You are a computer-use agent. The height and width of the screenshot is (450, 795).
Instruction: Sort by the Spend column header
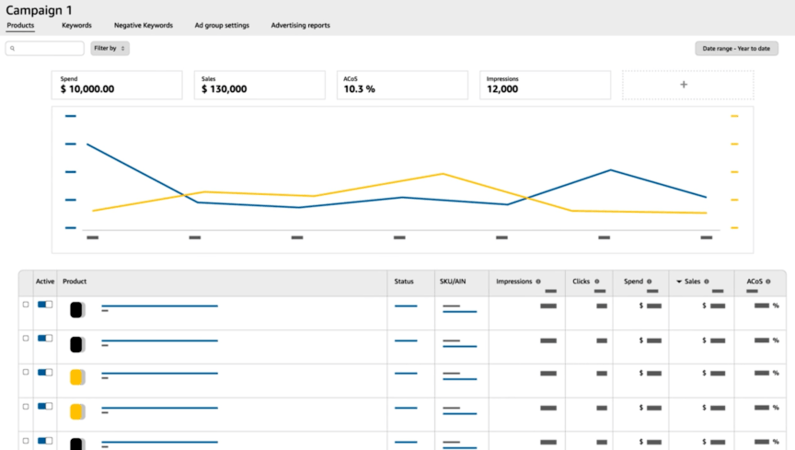[x=633, y=281]
